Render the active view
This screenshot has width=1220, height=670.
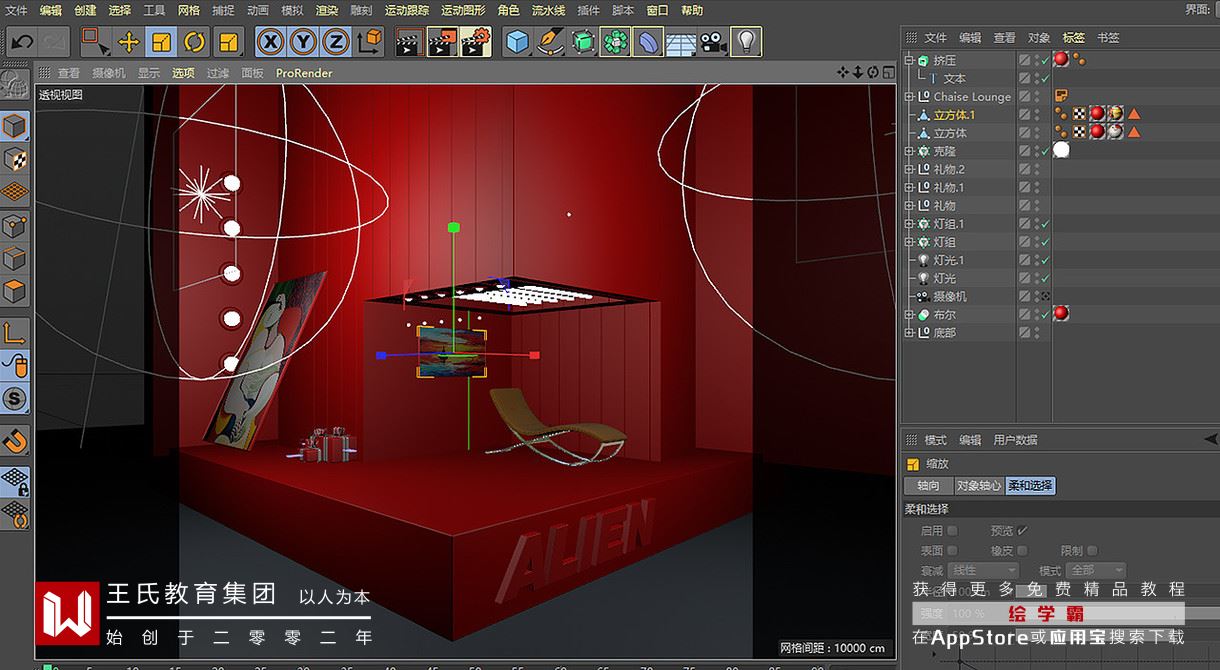pyautogui.click(x=408, y=42)
